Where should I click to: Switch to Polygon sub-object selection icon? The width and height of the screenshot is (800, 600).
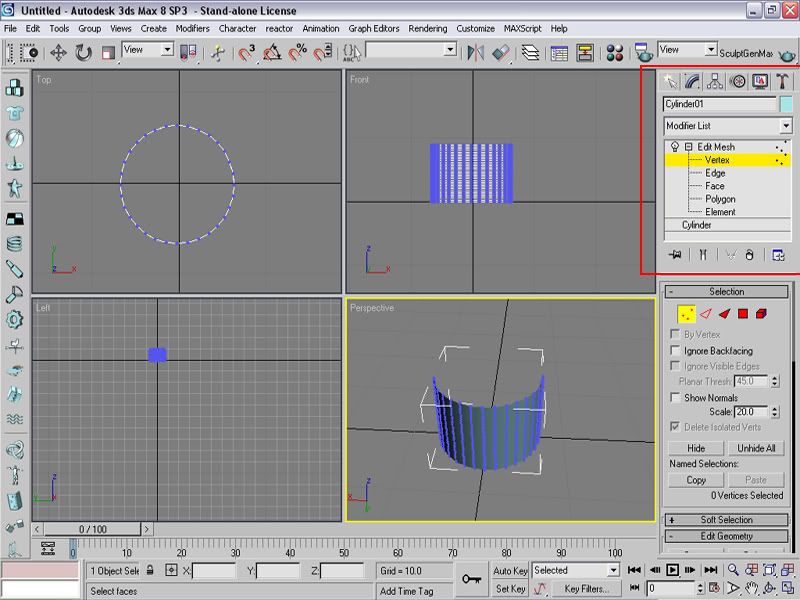742,314
